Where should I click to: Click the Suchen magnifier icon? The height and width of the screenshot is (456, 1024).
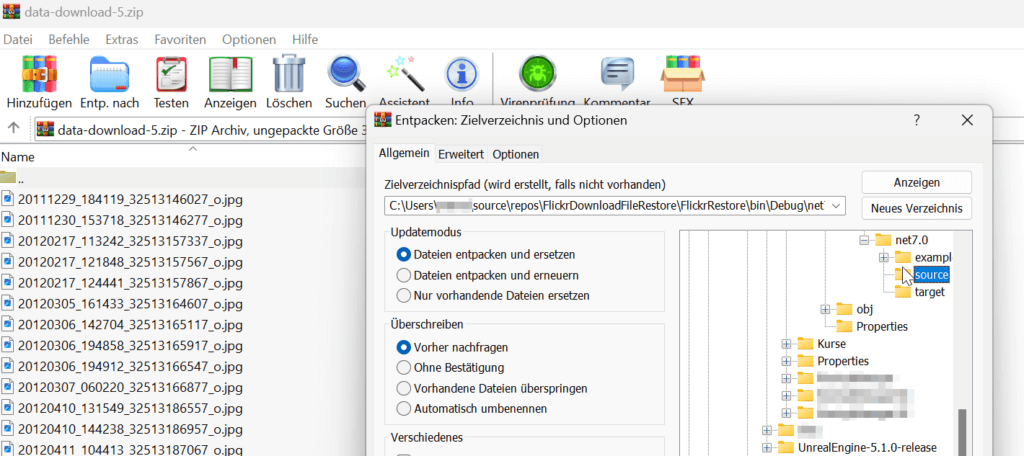tap(346, 77)
